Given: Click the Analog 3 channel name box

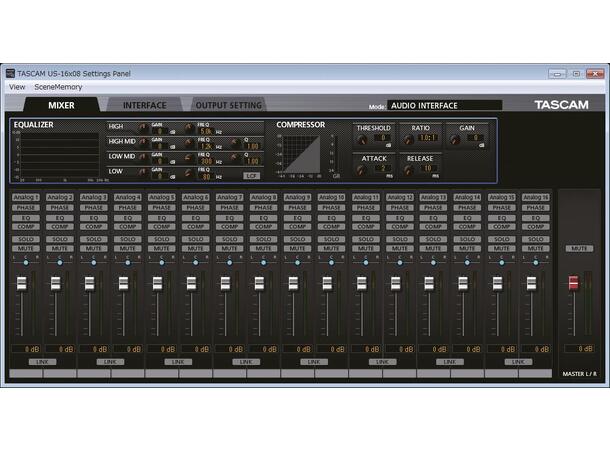Looking at the screenshot, I should point(94,373).
